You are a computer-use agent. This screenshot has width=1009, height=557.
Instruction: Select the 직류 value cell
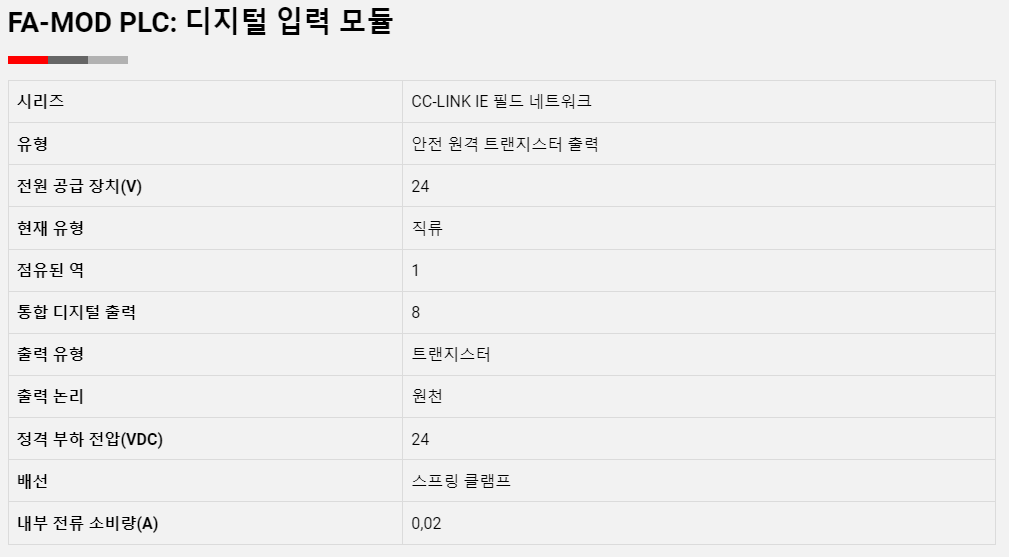coord(699,228)
